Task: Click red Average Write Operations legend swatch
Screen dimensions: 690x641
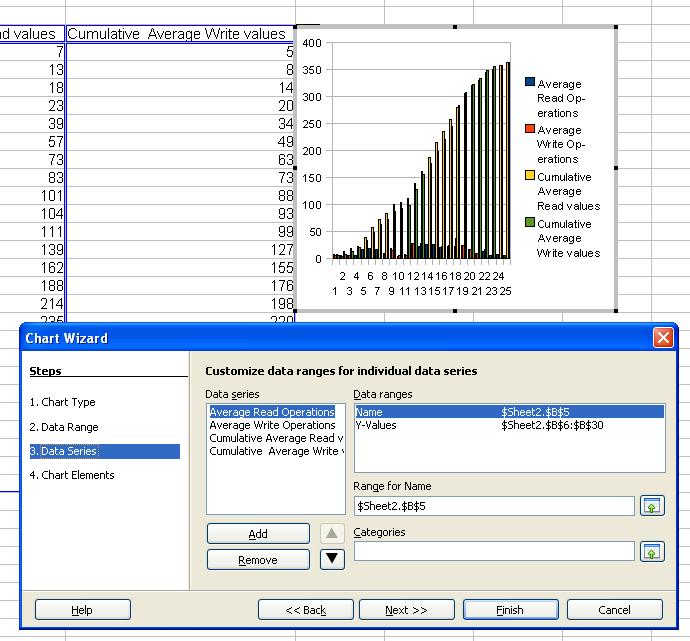Action: (x=530, y=130)
